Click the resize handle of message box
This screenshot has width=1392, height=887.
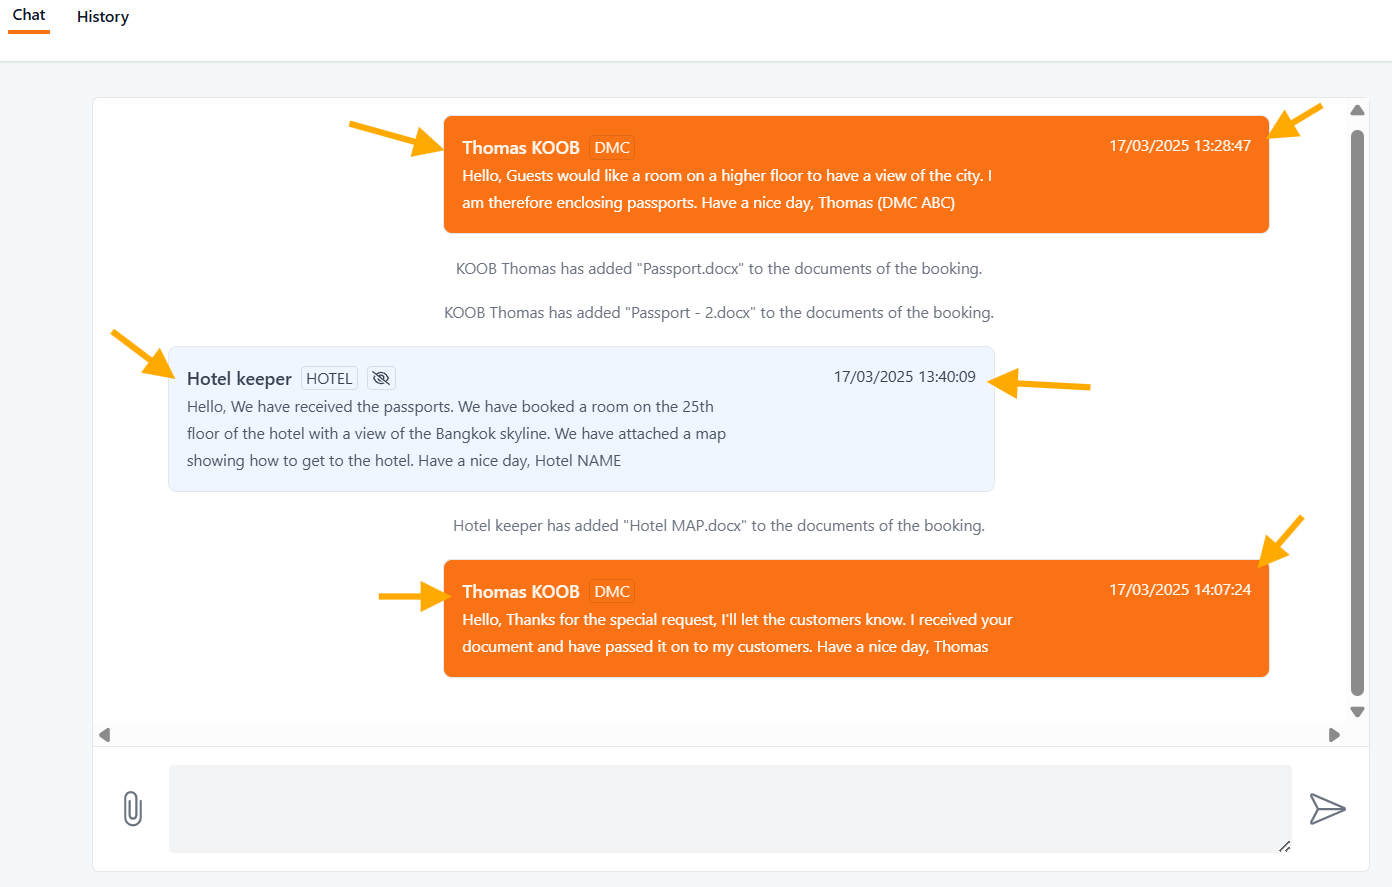(x=1284, y=846)
